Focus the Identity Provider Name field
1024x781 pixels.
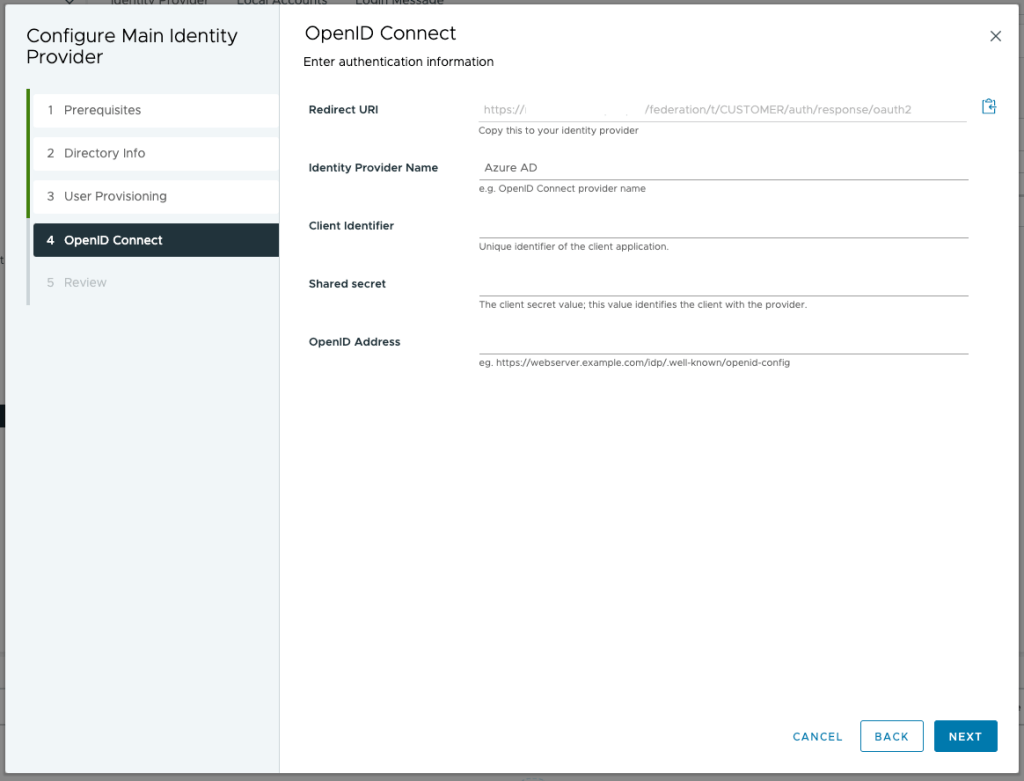(x=722, y=168)
